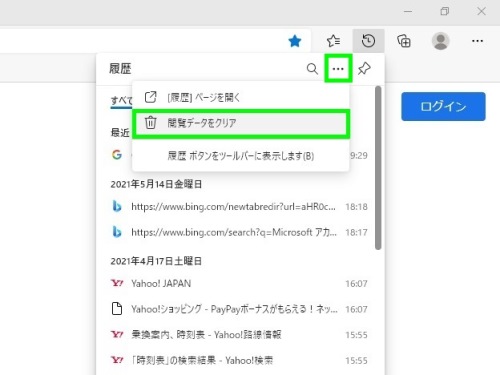Close the browser window
The image size is (500, 375).
tap(481, 11)
